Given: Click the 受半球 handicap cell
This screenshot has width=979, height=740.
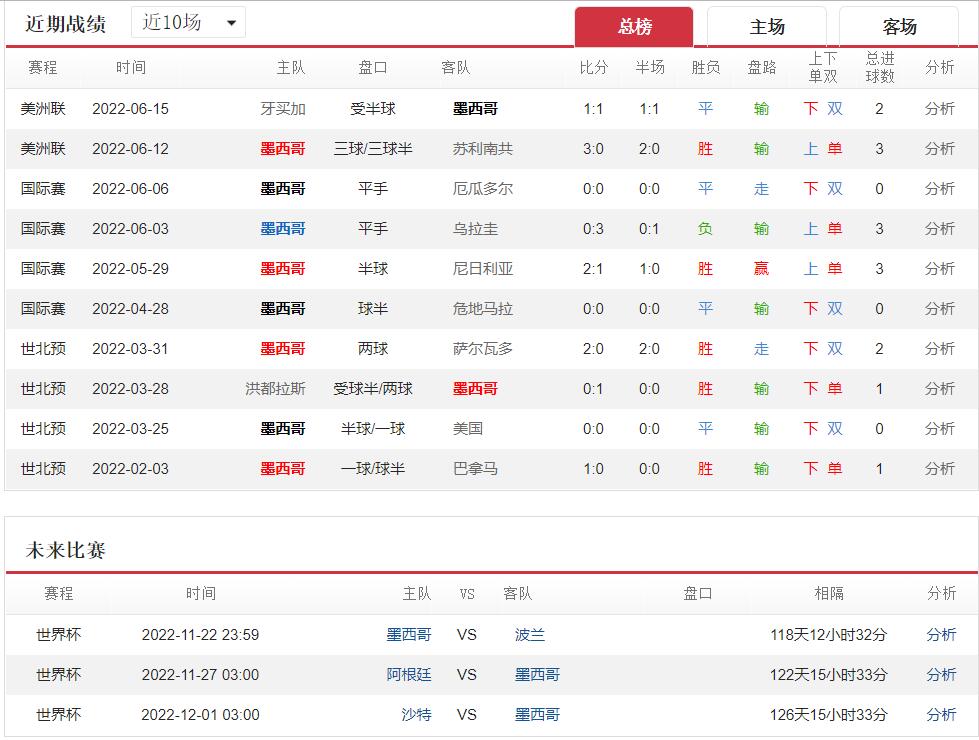Looking at the screenshot, I should [373, 109].
